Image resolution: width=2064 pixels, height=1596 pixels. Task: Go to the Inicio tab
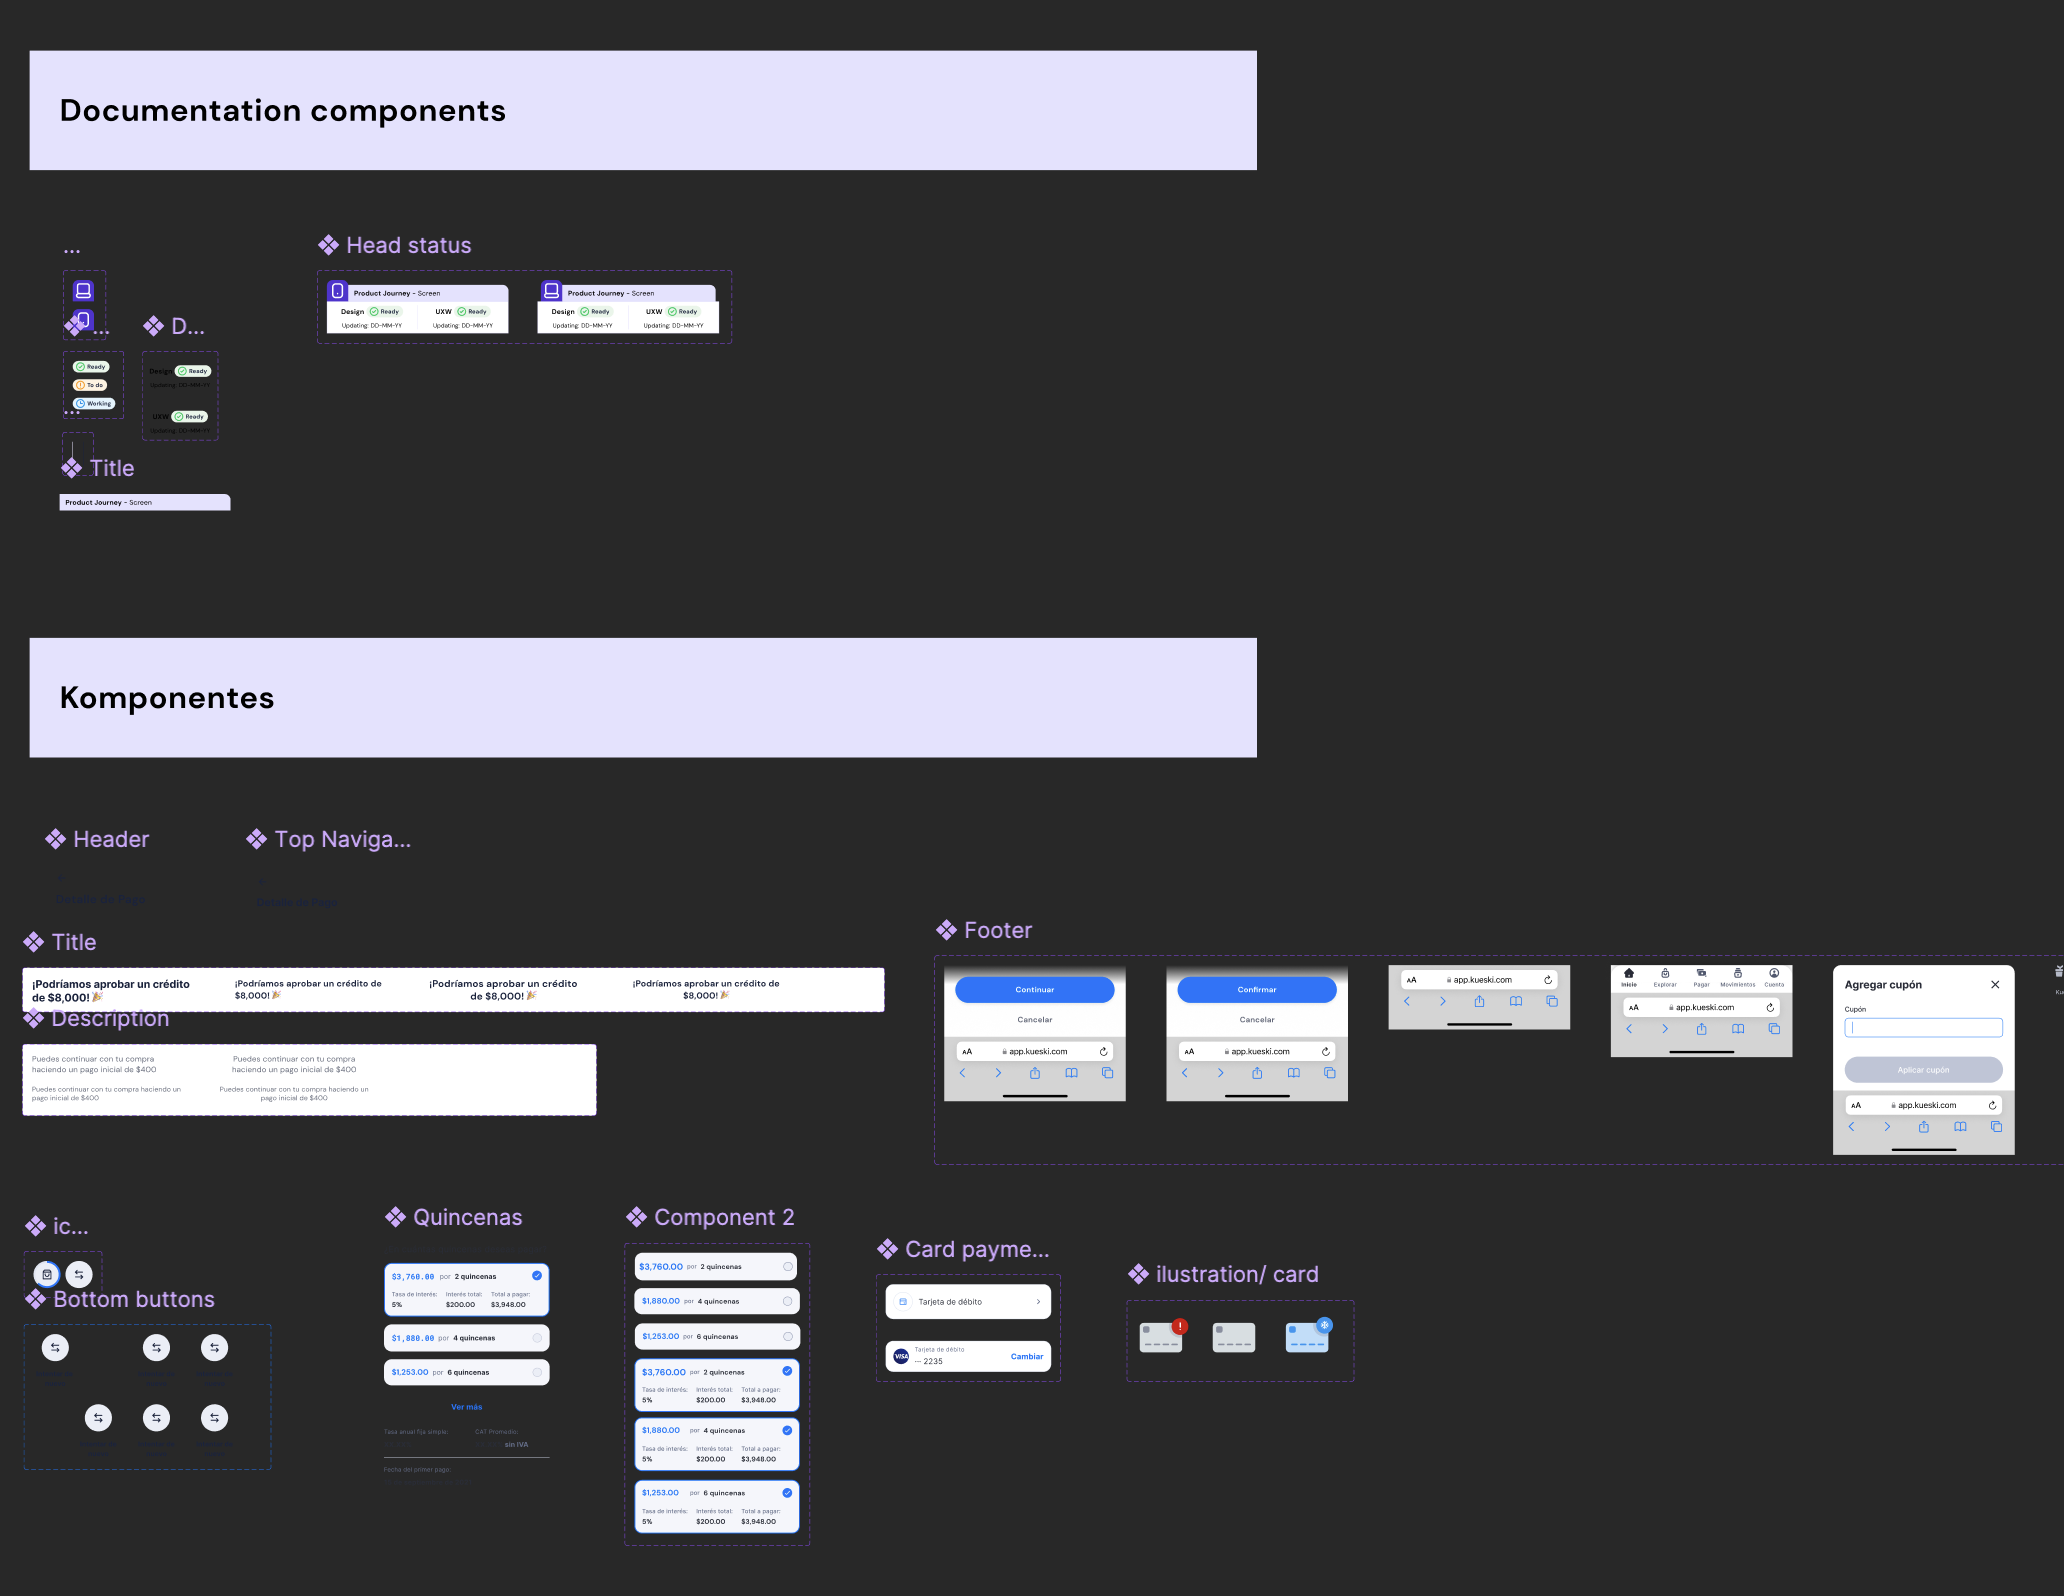click(x=1629, y=976)
